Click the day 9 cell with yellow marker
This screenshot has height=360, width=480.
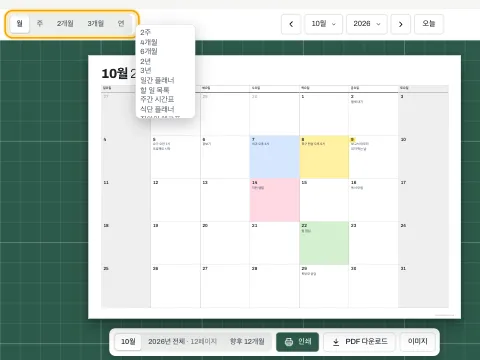coord(373,157)
